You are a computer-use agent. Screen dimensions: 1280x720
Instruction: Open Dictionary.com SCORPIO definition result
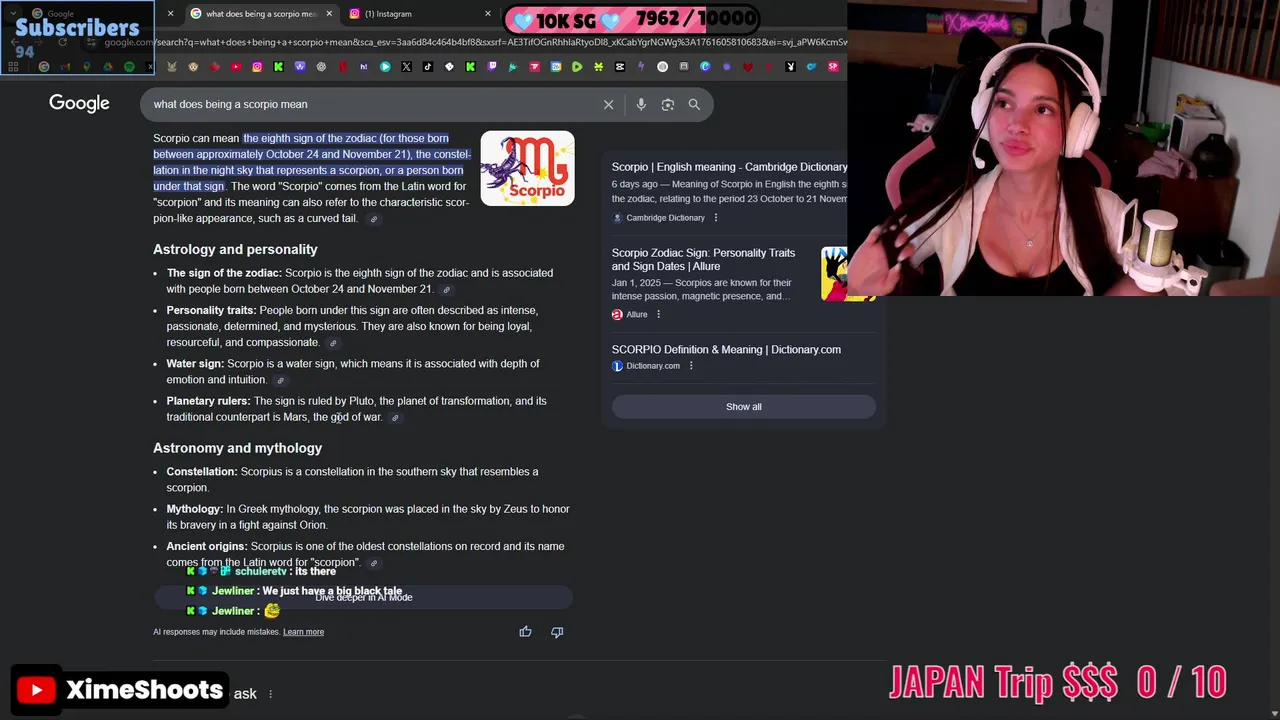coord(726,350)
